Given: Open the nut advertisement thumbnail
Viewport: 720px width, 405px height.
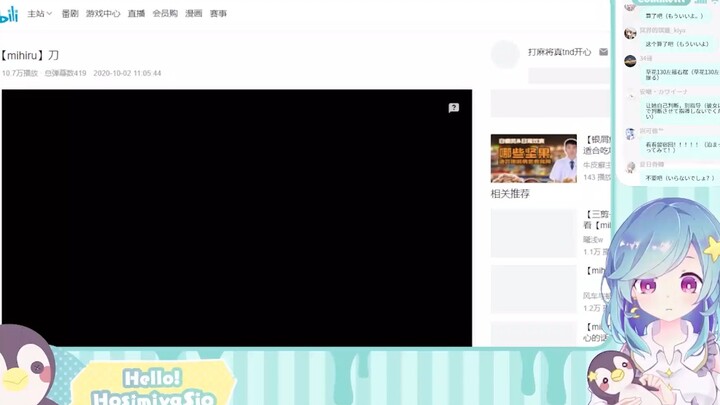Looking at the screenshot, I should click(x=533, y=159).
